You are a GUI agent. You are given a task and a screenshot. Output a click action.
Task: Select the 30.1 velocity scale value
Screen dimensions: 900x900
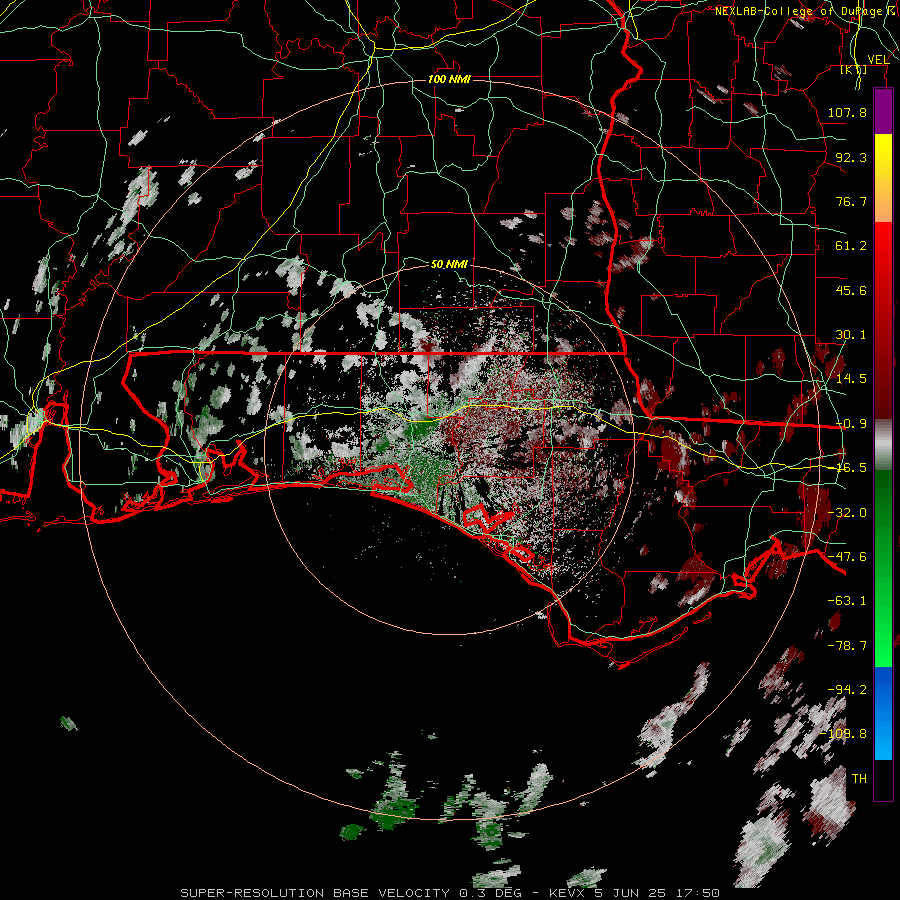click(x=851, y=335)
